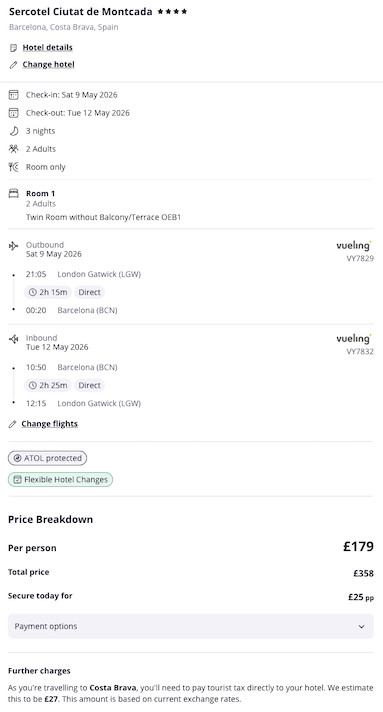Expand the Payment options dropdown
The width and height of the screenshot is (383, 712).
click(x=191, y=627)
